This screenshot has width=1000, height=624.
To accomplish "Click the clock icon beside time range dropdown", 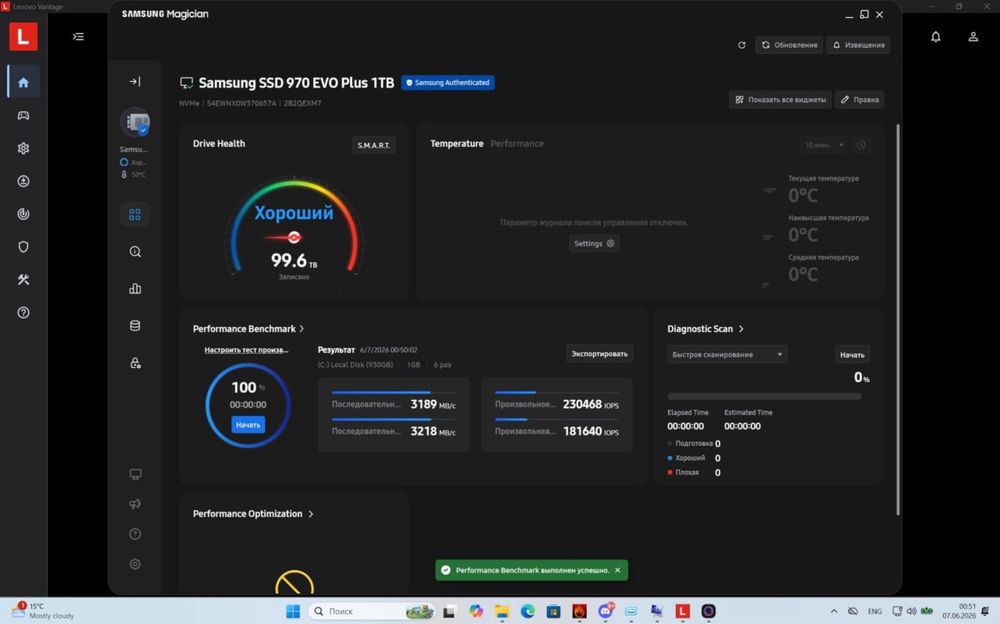I will click(x=861, y=145).
